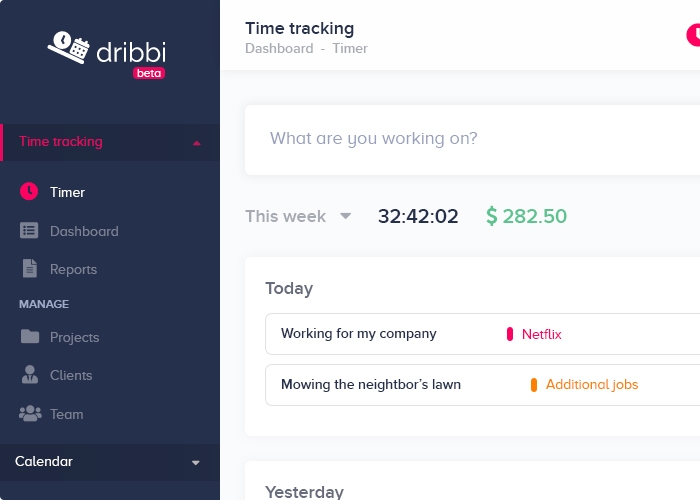The height and width of the screenshot is (500, 700).
Task: Expand the Calendar section arrow
Action: 196,463
